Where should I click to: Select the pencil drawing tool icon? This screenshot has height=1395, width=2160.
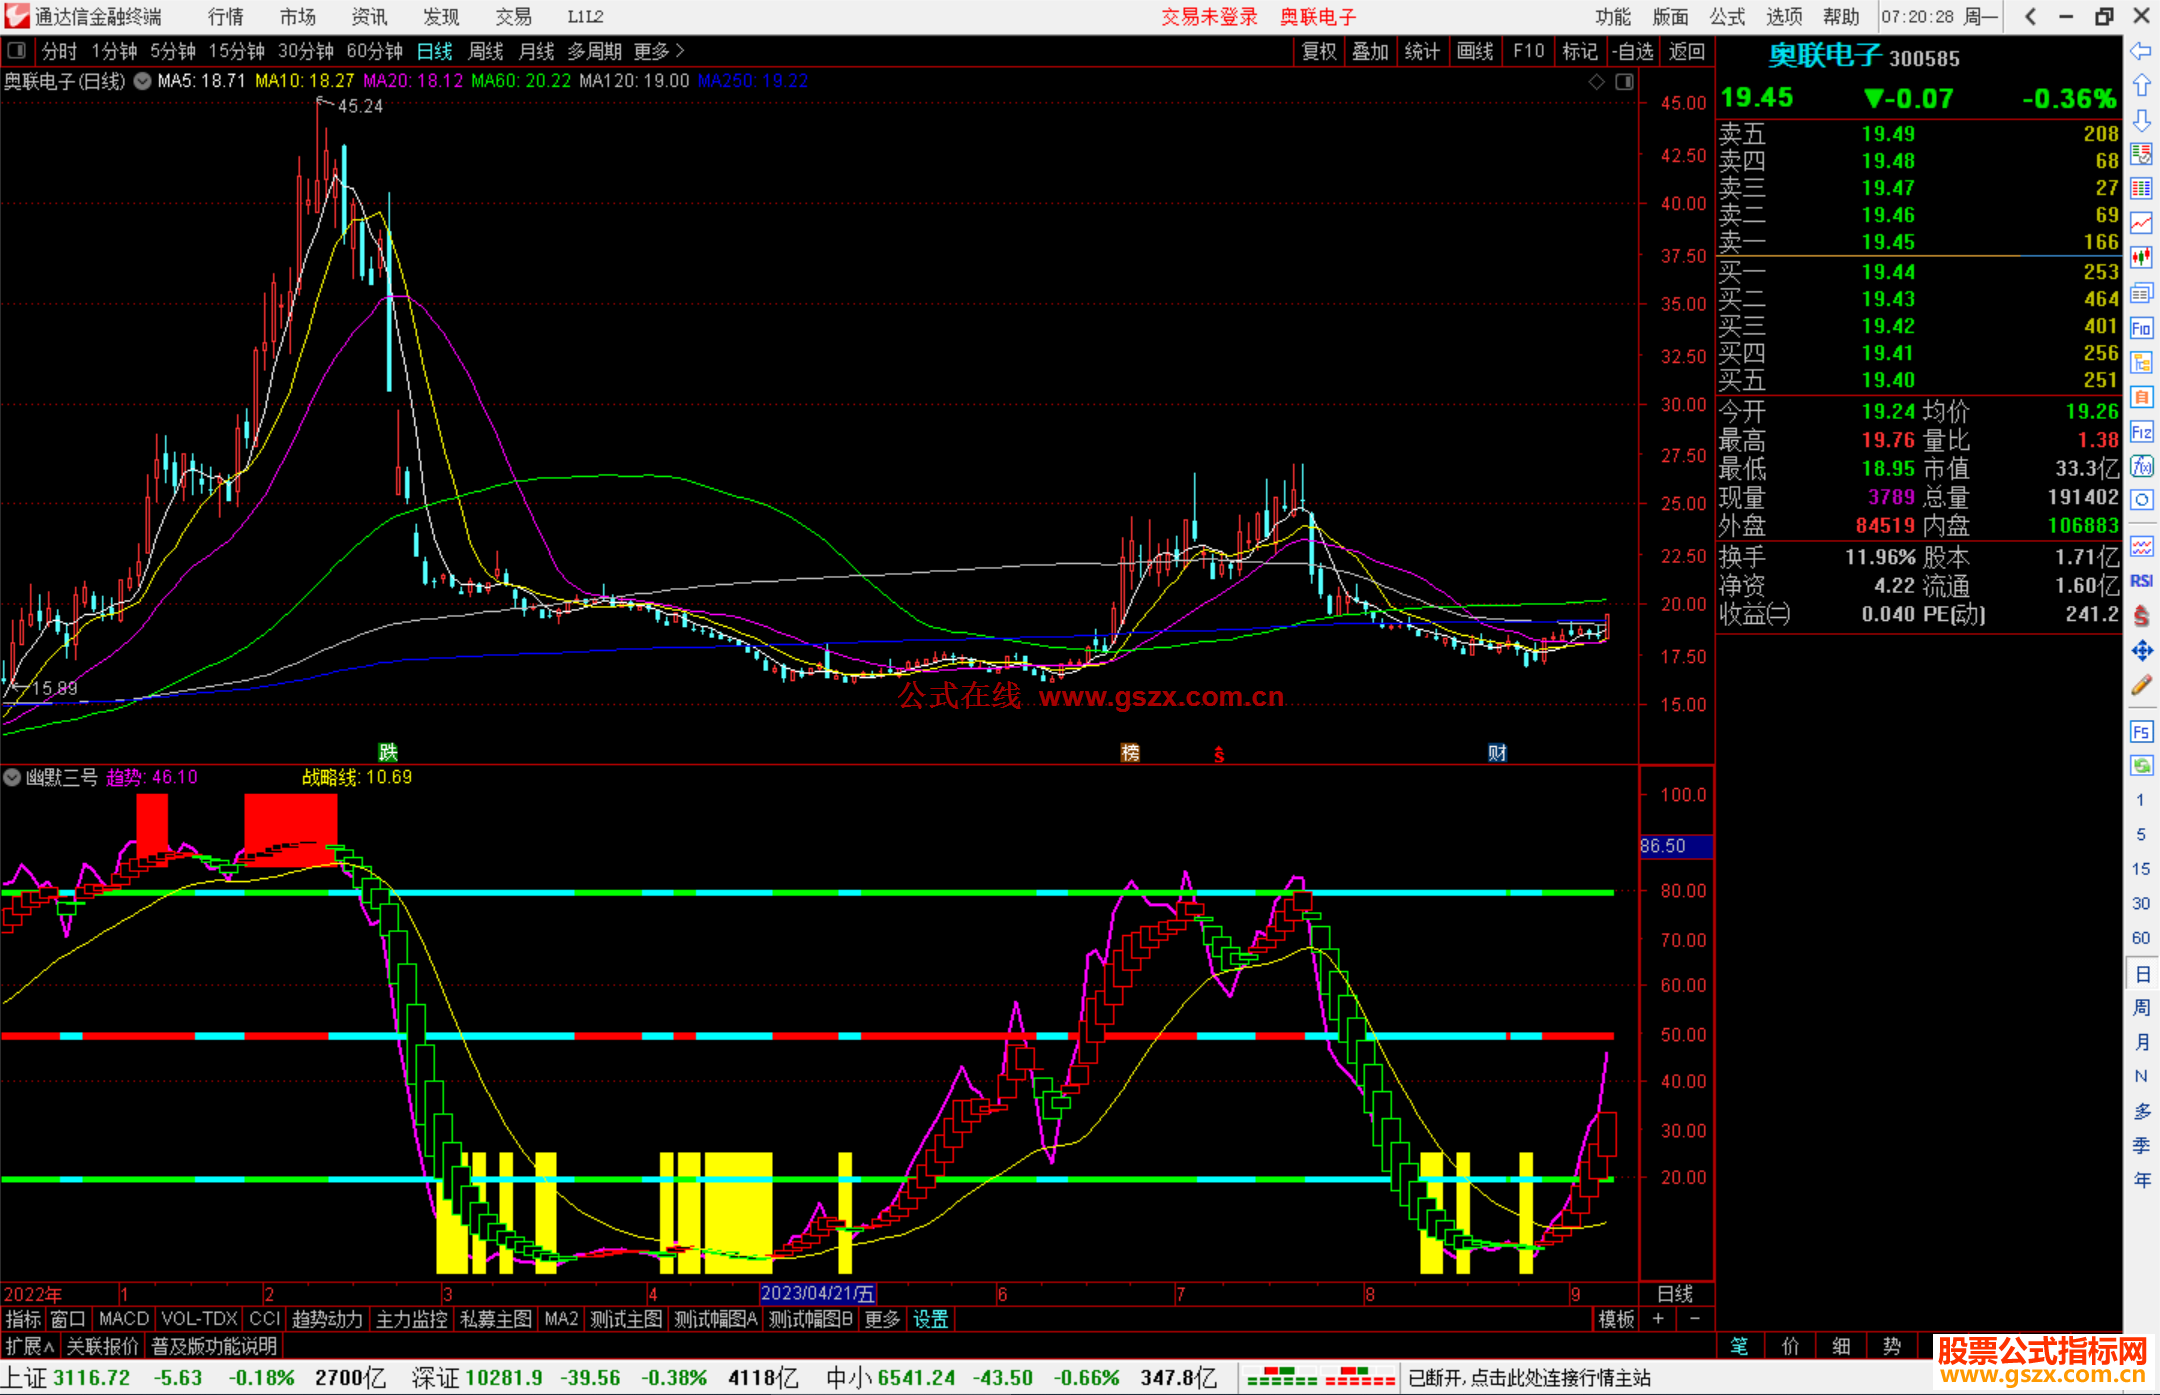(x=2141, y=686)
